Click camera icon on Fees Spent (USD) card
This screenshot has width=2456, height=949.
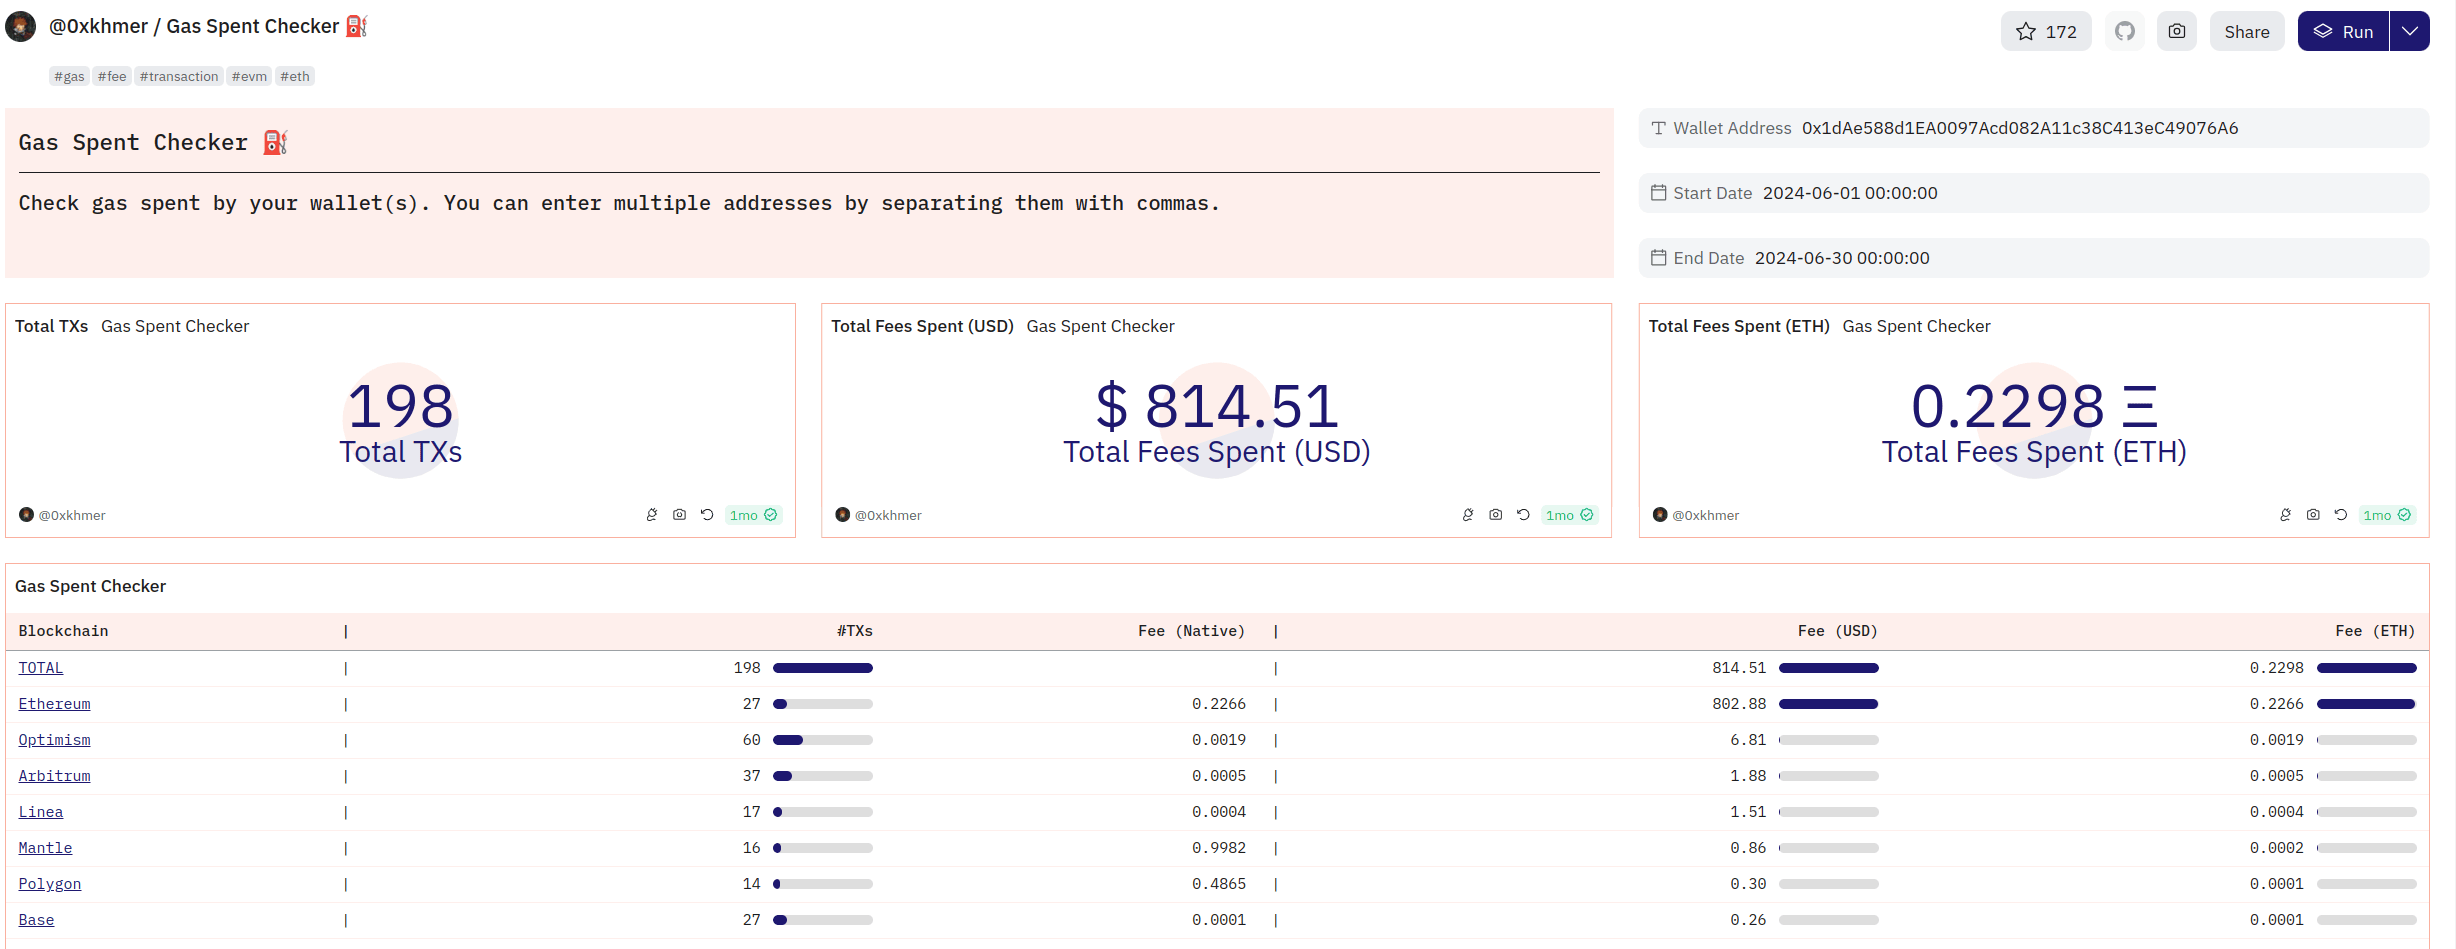1496,515
